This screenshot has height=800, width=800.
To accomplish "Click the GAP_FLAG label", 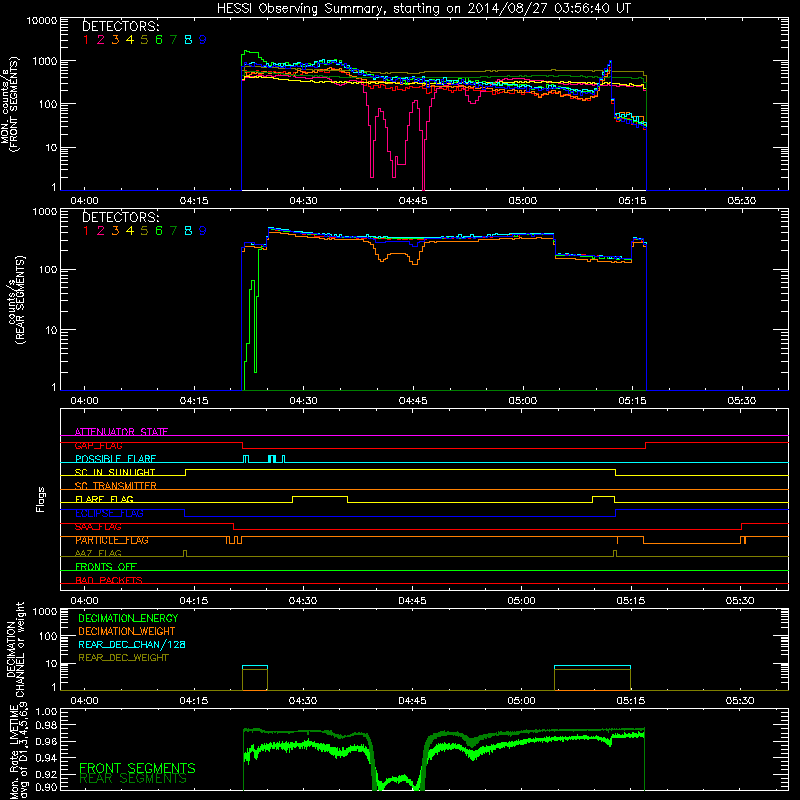I will 98,445.
